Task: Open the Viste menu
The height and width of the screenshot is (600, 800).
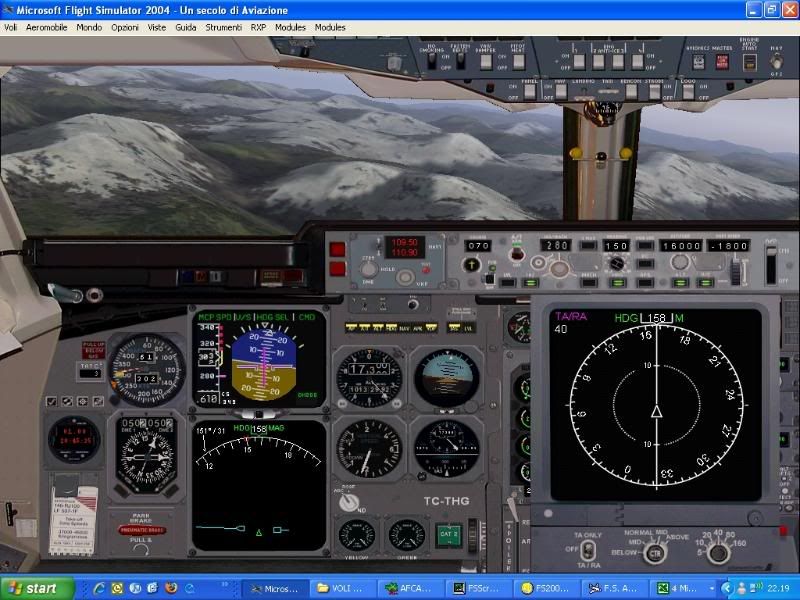Action: (x=157, y=28)
